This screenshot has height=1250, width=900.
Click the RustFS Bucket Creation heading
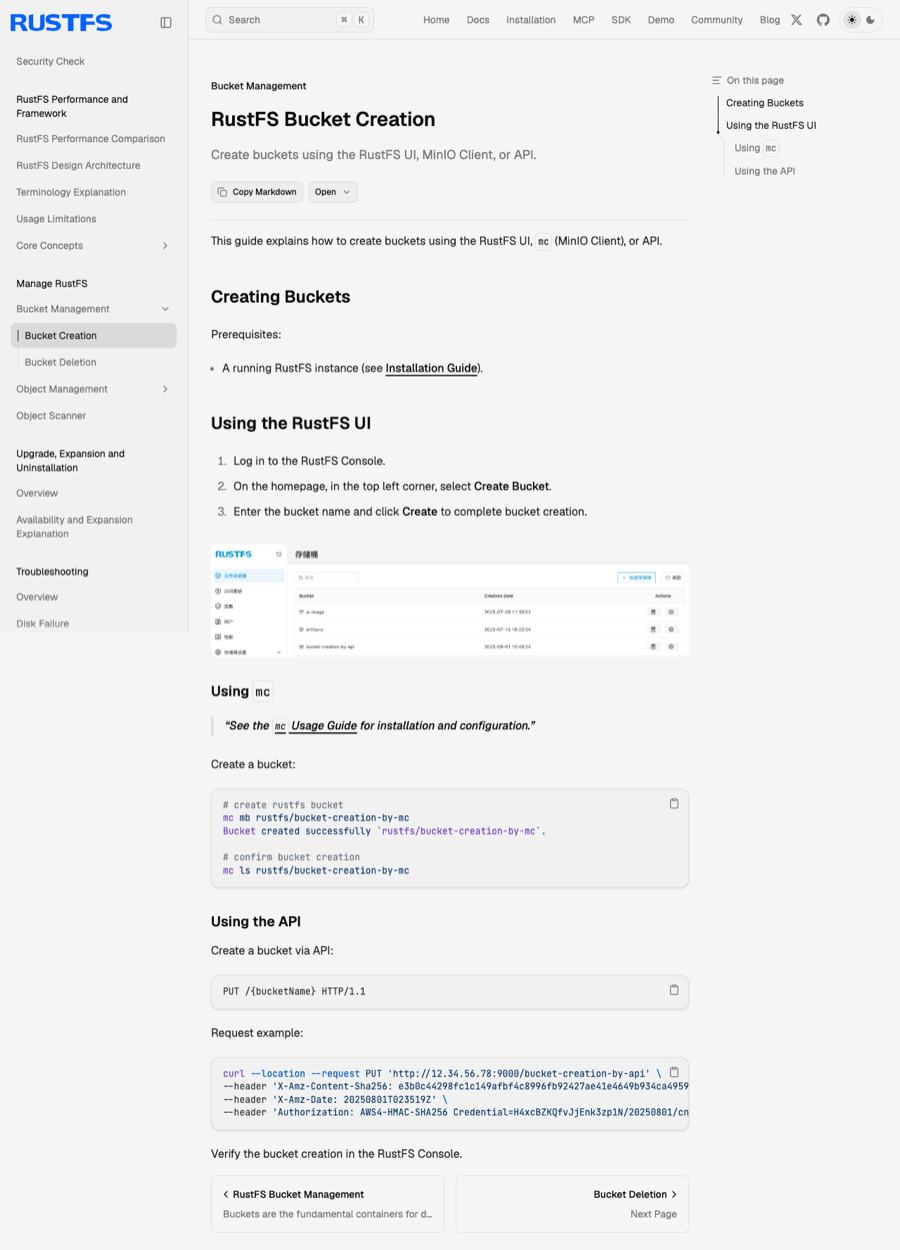[x=323, y=119]
